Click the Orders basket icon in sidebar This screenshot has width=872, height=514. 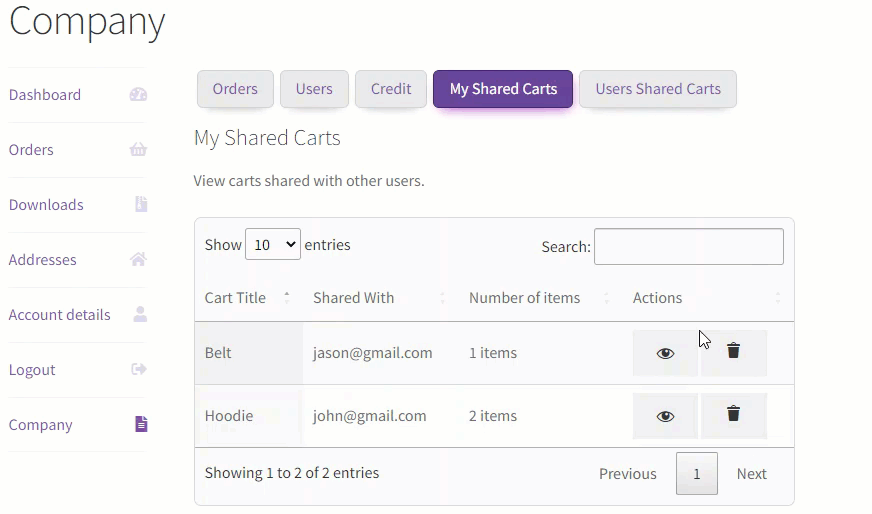pos(138,149)
